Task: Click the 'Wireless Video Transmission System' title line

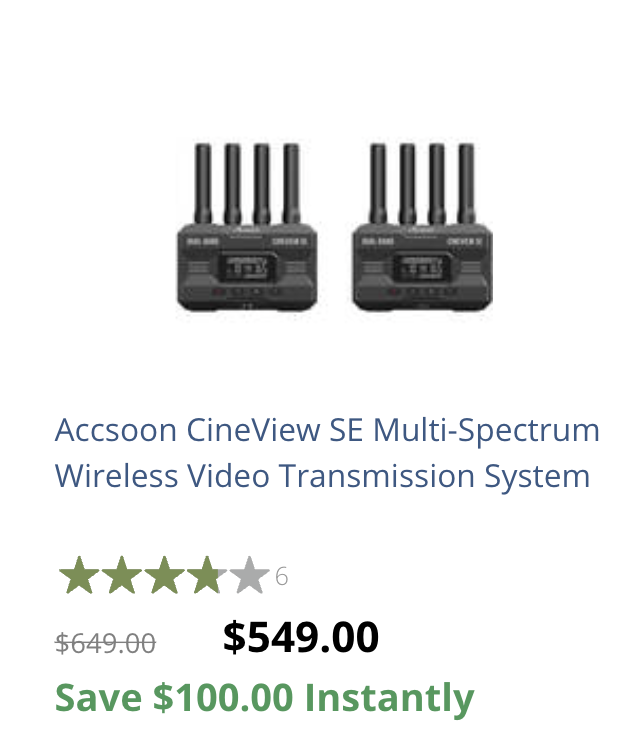Action: (x=322, y=475)
